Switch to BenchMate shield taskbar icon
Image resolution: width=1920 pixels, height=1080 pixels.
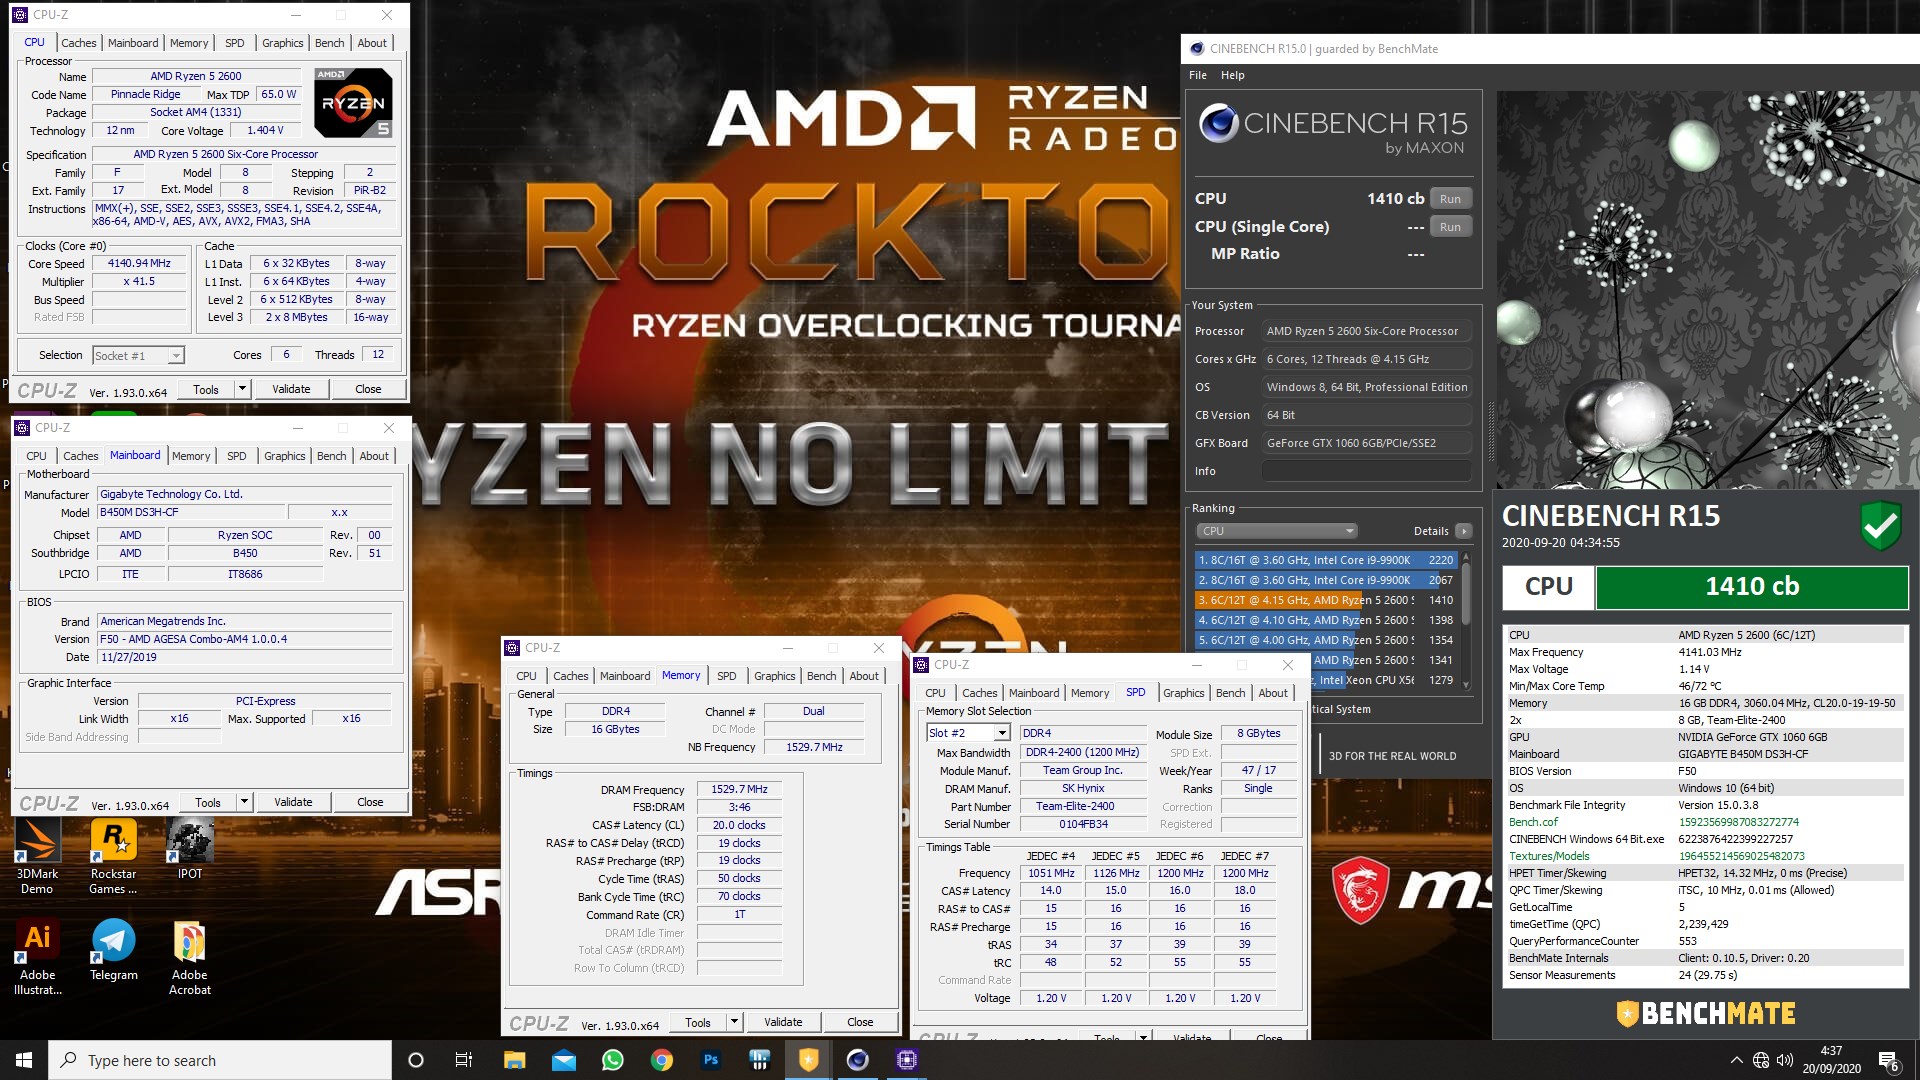coord(808,1060)
